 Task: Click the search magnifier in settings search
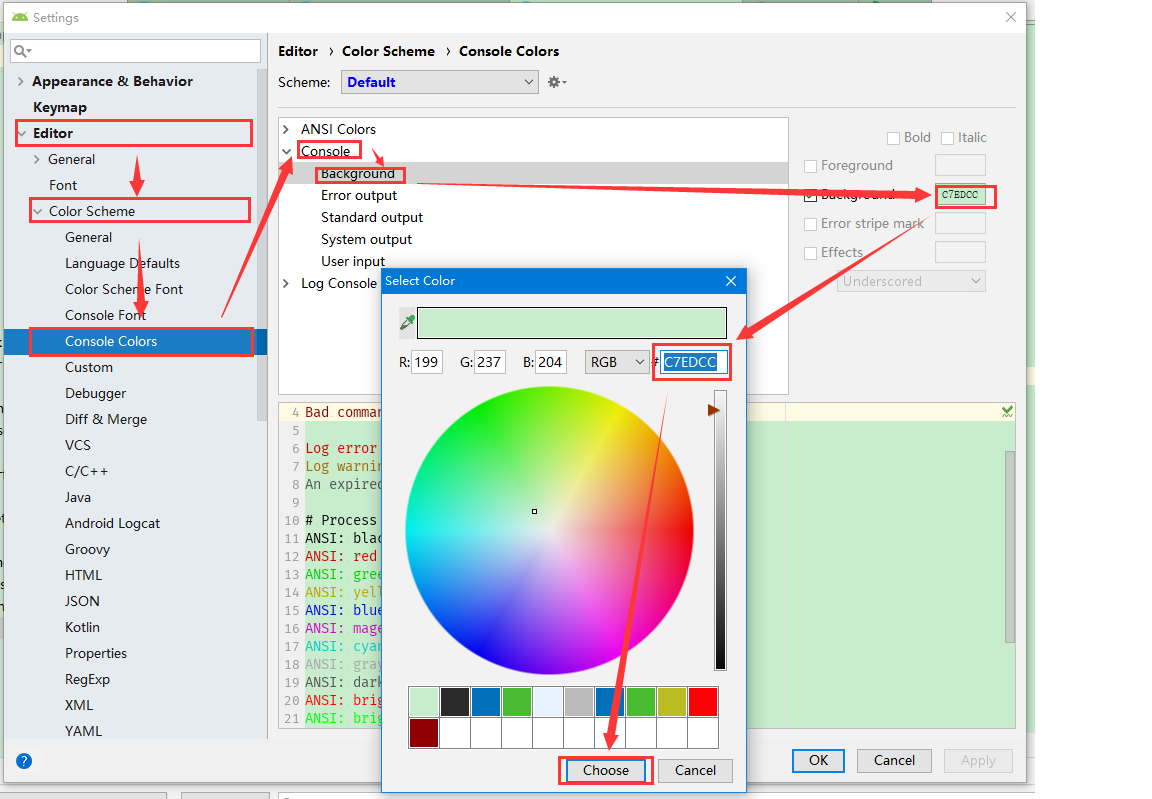(x=20, y=50)
